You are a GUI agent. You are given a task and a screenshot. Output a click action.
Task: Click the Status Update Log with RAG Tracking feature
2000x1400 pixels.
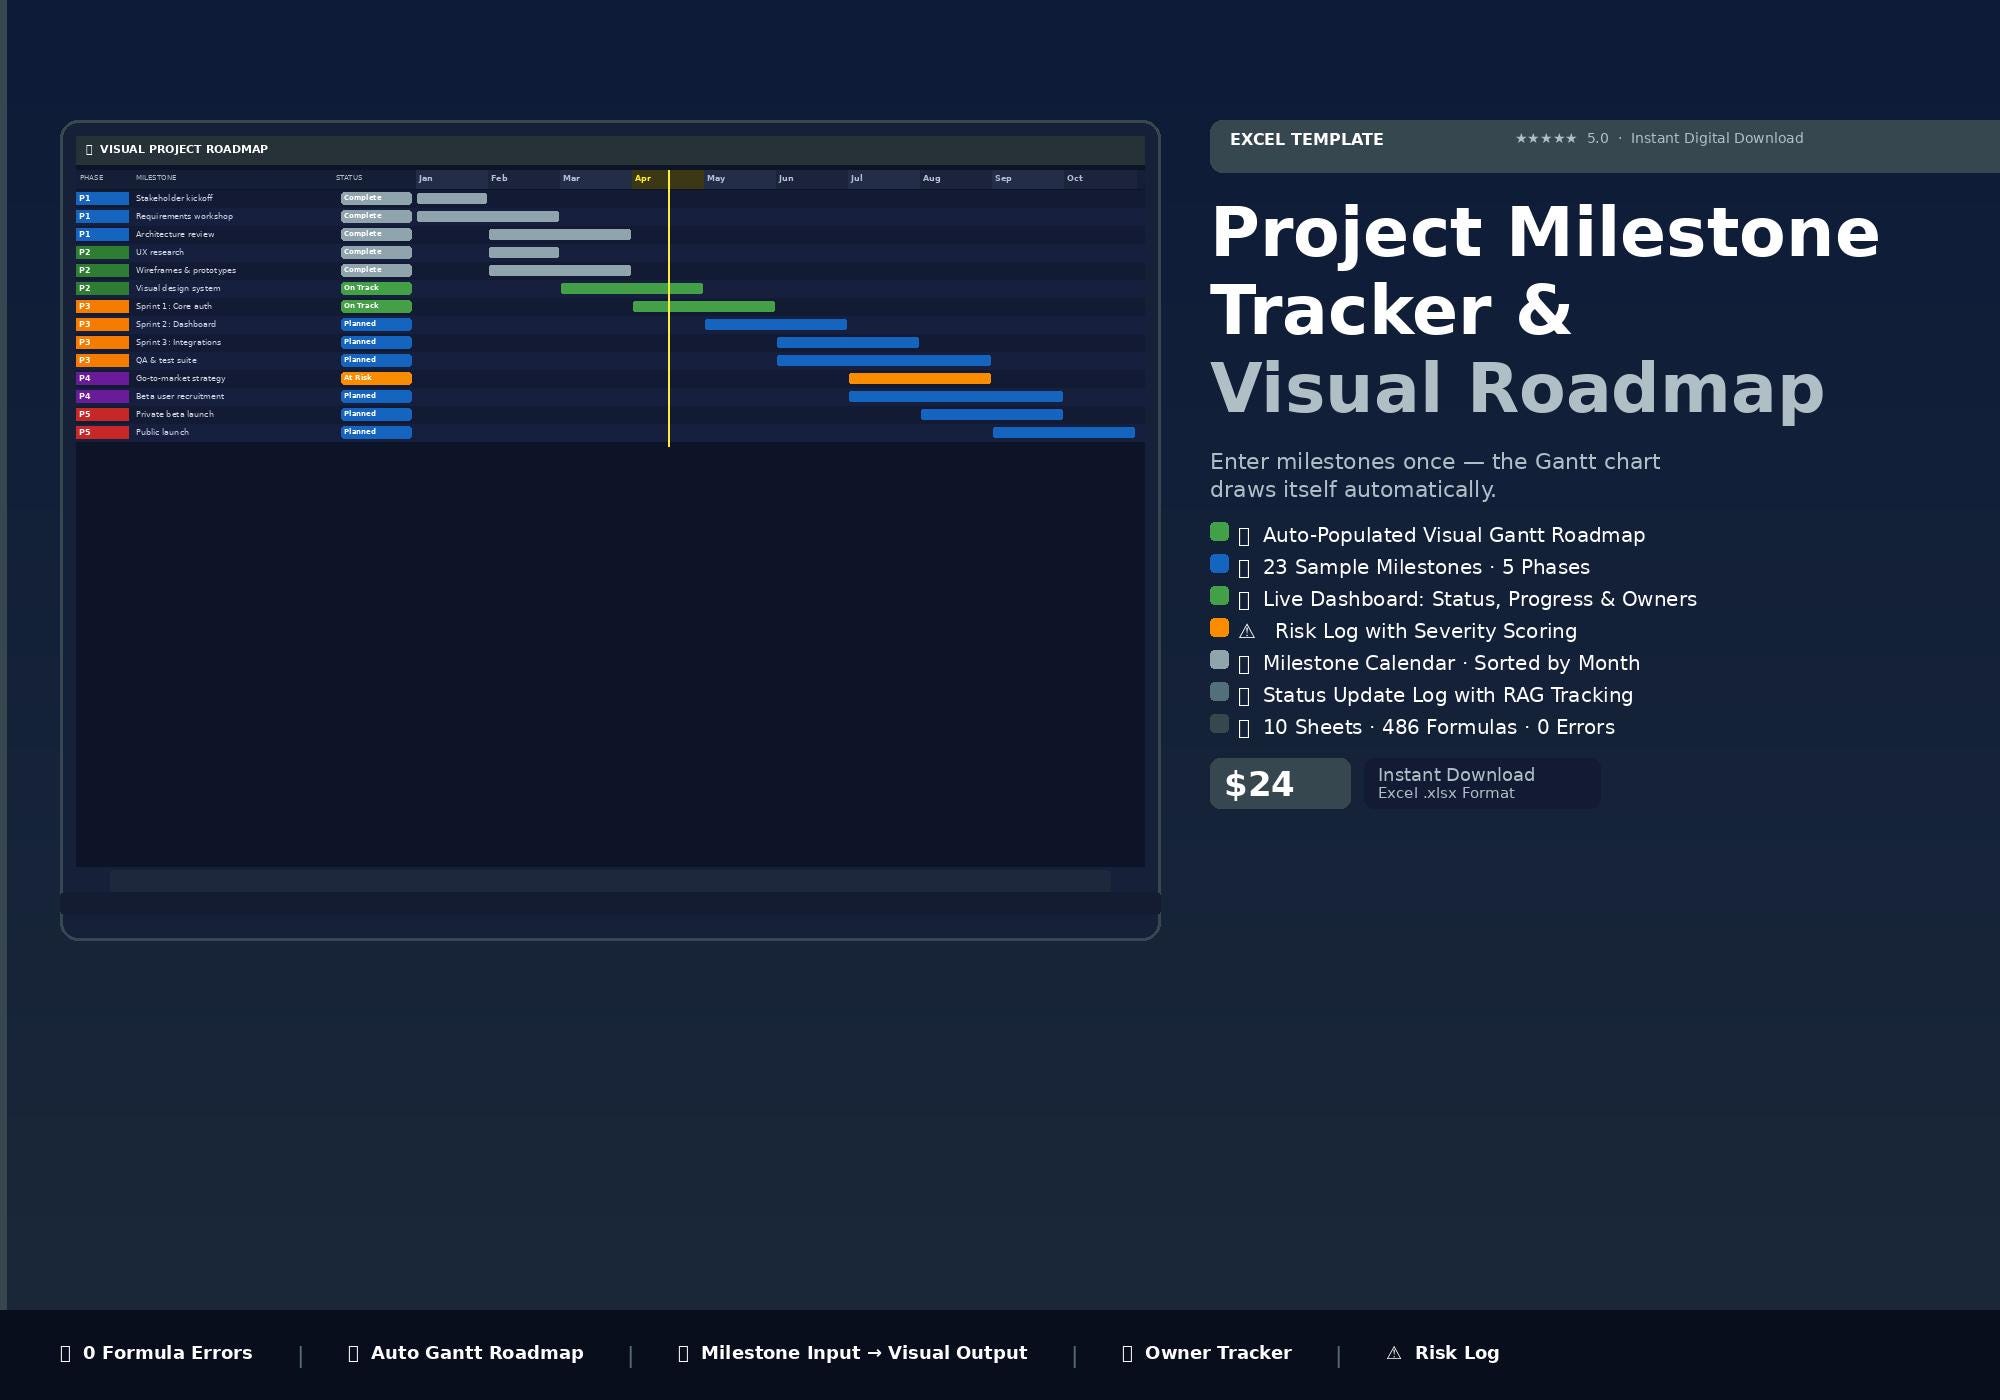[x=1447, y=695]
